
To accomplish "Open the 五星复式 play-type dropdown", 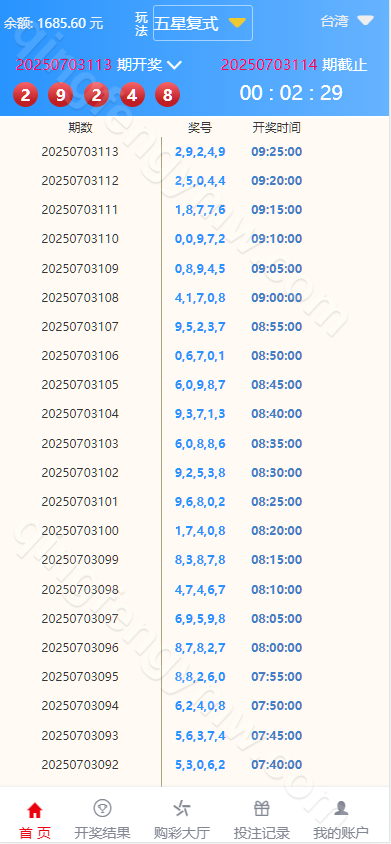I will (203, 23).
